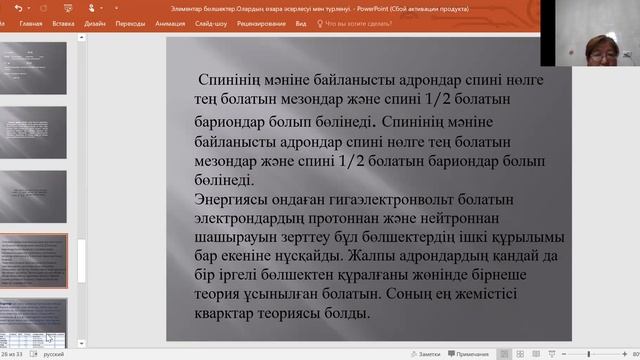Open Customize Quick Access Toolbar dropdown
The width and height of the screenshot is (640, 360).
point(116,8)
